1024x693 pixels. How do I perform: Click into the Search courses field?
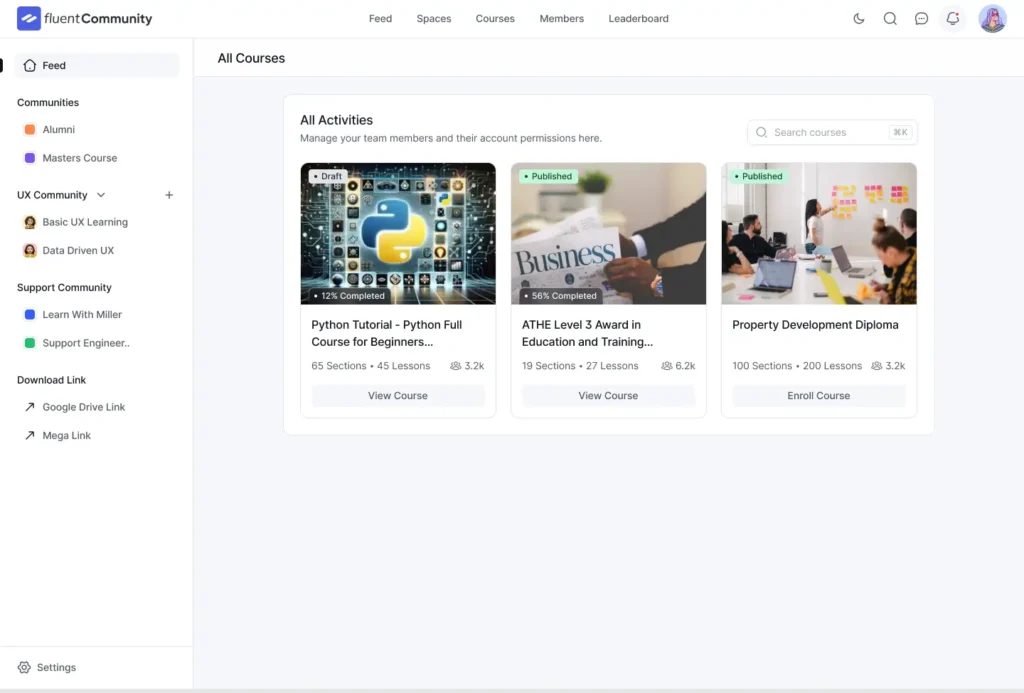pyautogui.click(x=832, y=132)
